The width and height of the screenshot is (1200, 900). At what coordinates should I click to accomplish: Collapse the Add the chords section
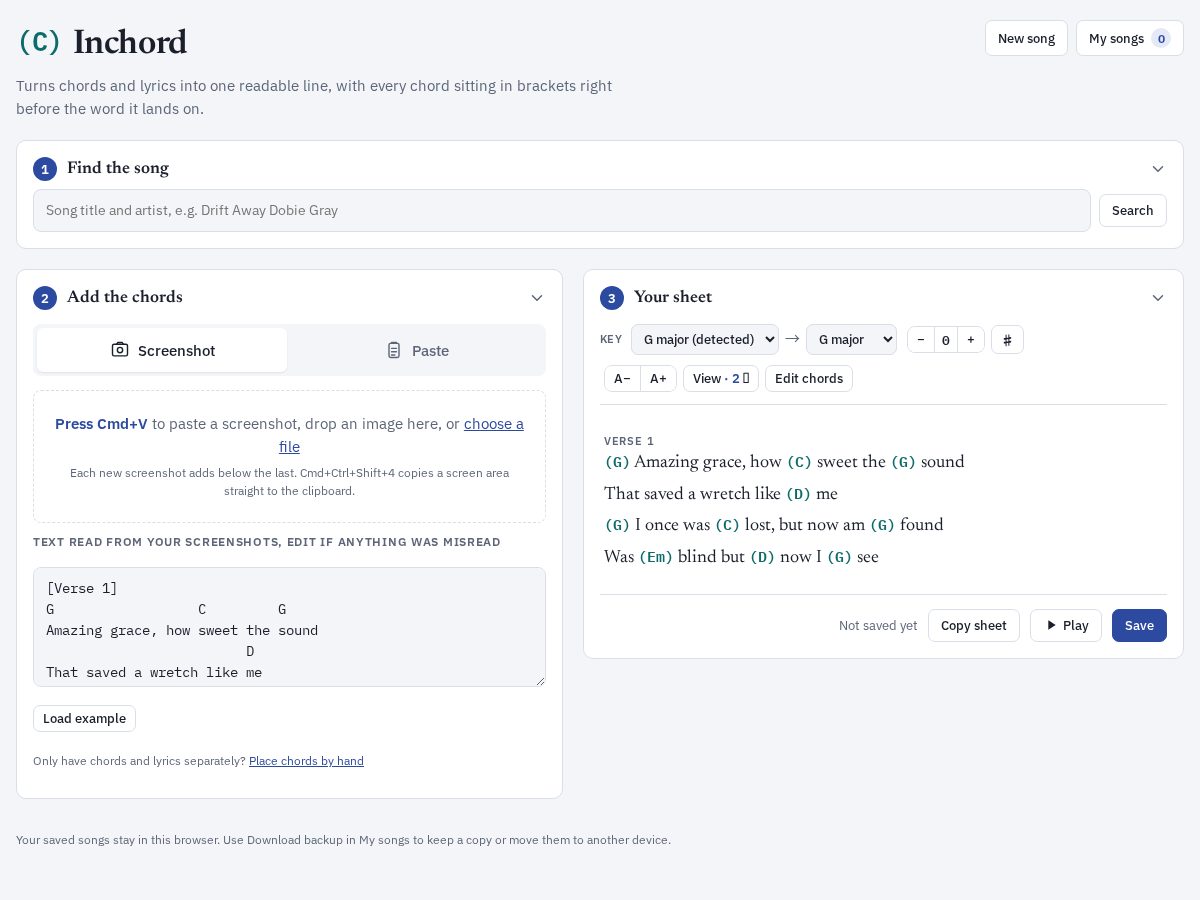coord(537,298)
